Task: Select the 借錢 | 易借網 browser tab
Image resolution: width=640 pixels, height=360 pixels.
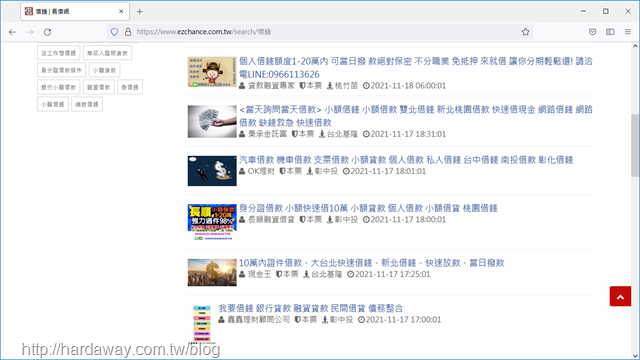Action: click(x=75, y=11)
